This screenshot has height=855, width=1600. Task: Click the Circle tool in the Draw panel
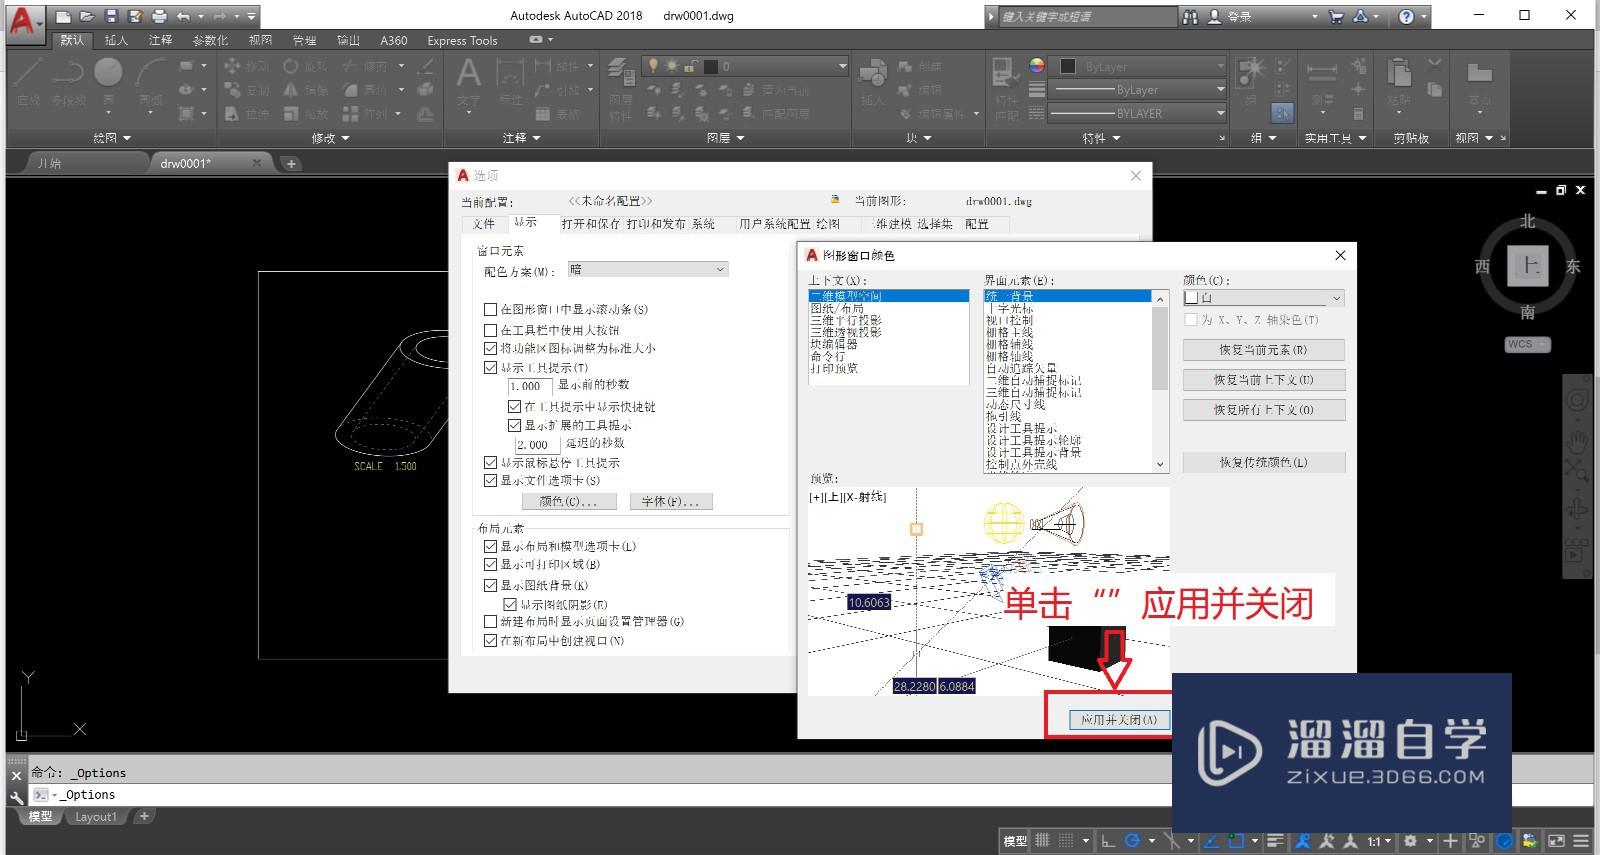click(108, 72)
